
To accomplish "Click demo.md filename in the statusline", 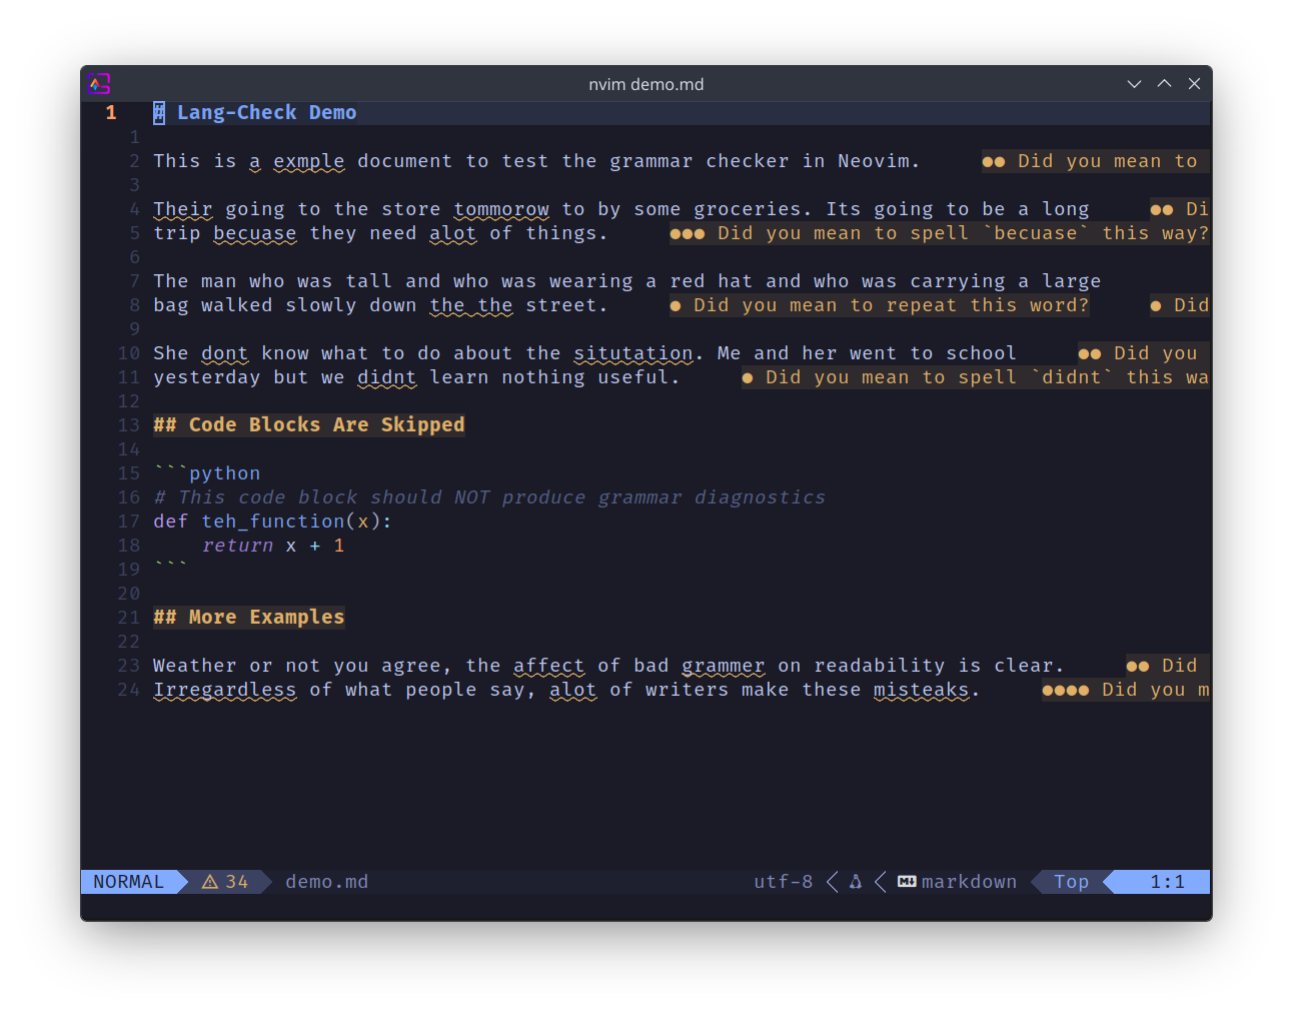I will pos(327,881).
